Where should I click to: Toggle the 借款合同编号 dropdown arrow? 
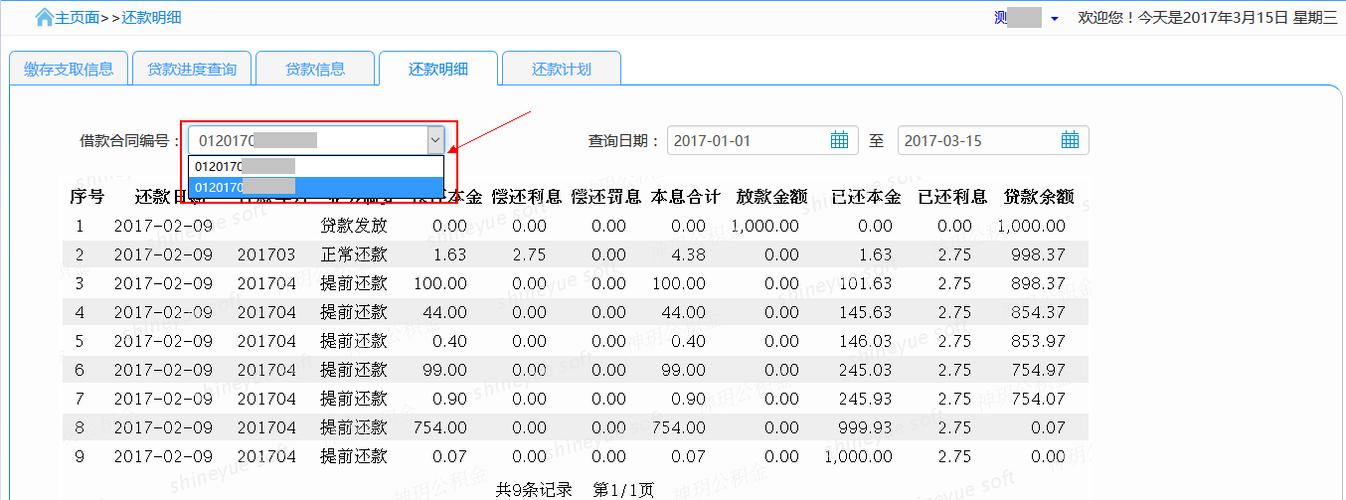pos(435,140)
